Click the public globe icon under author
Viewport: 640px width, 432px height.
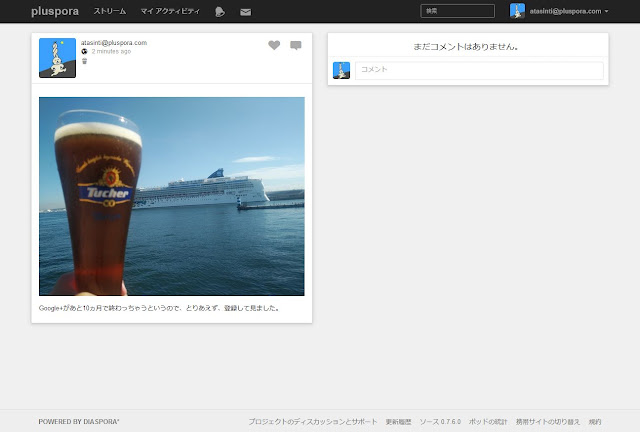pyautogui.click(x=84, y=51)
